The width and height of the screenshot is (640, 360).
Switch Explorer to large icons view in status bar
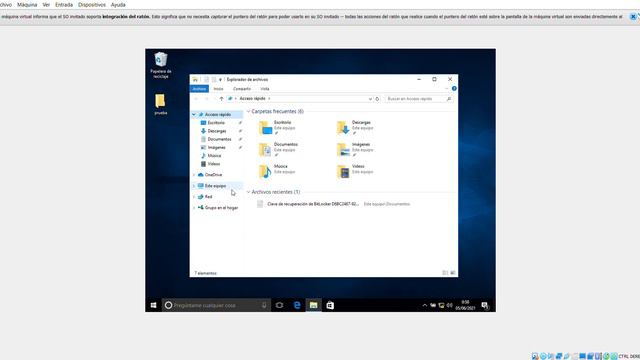(453, 273)
